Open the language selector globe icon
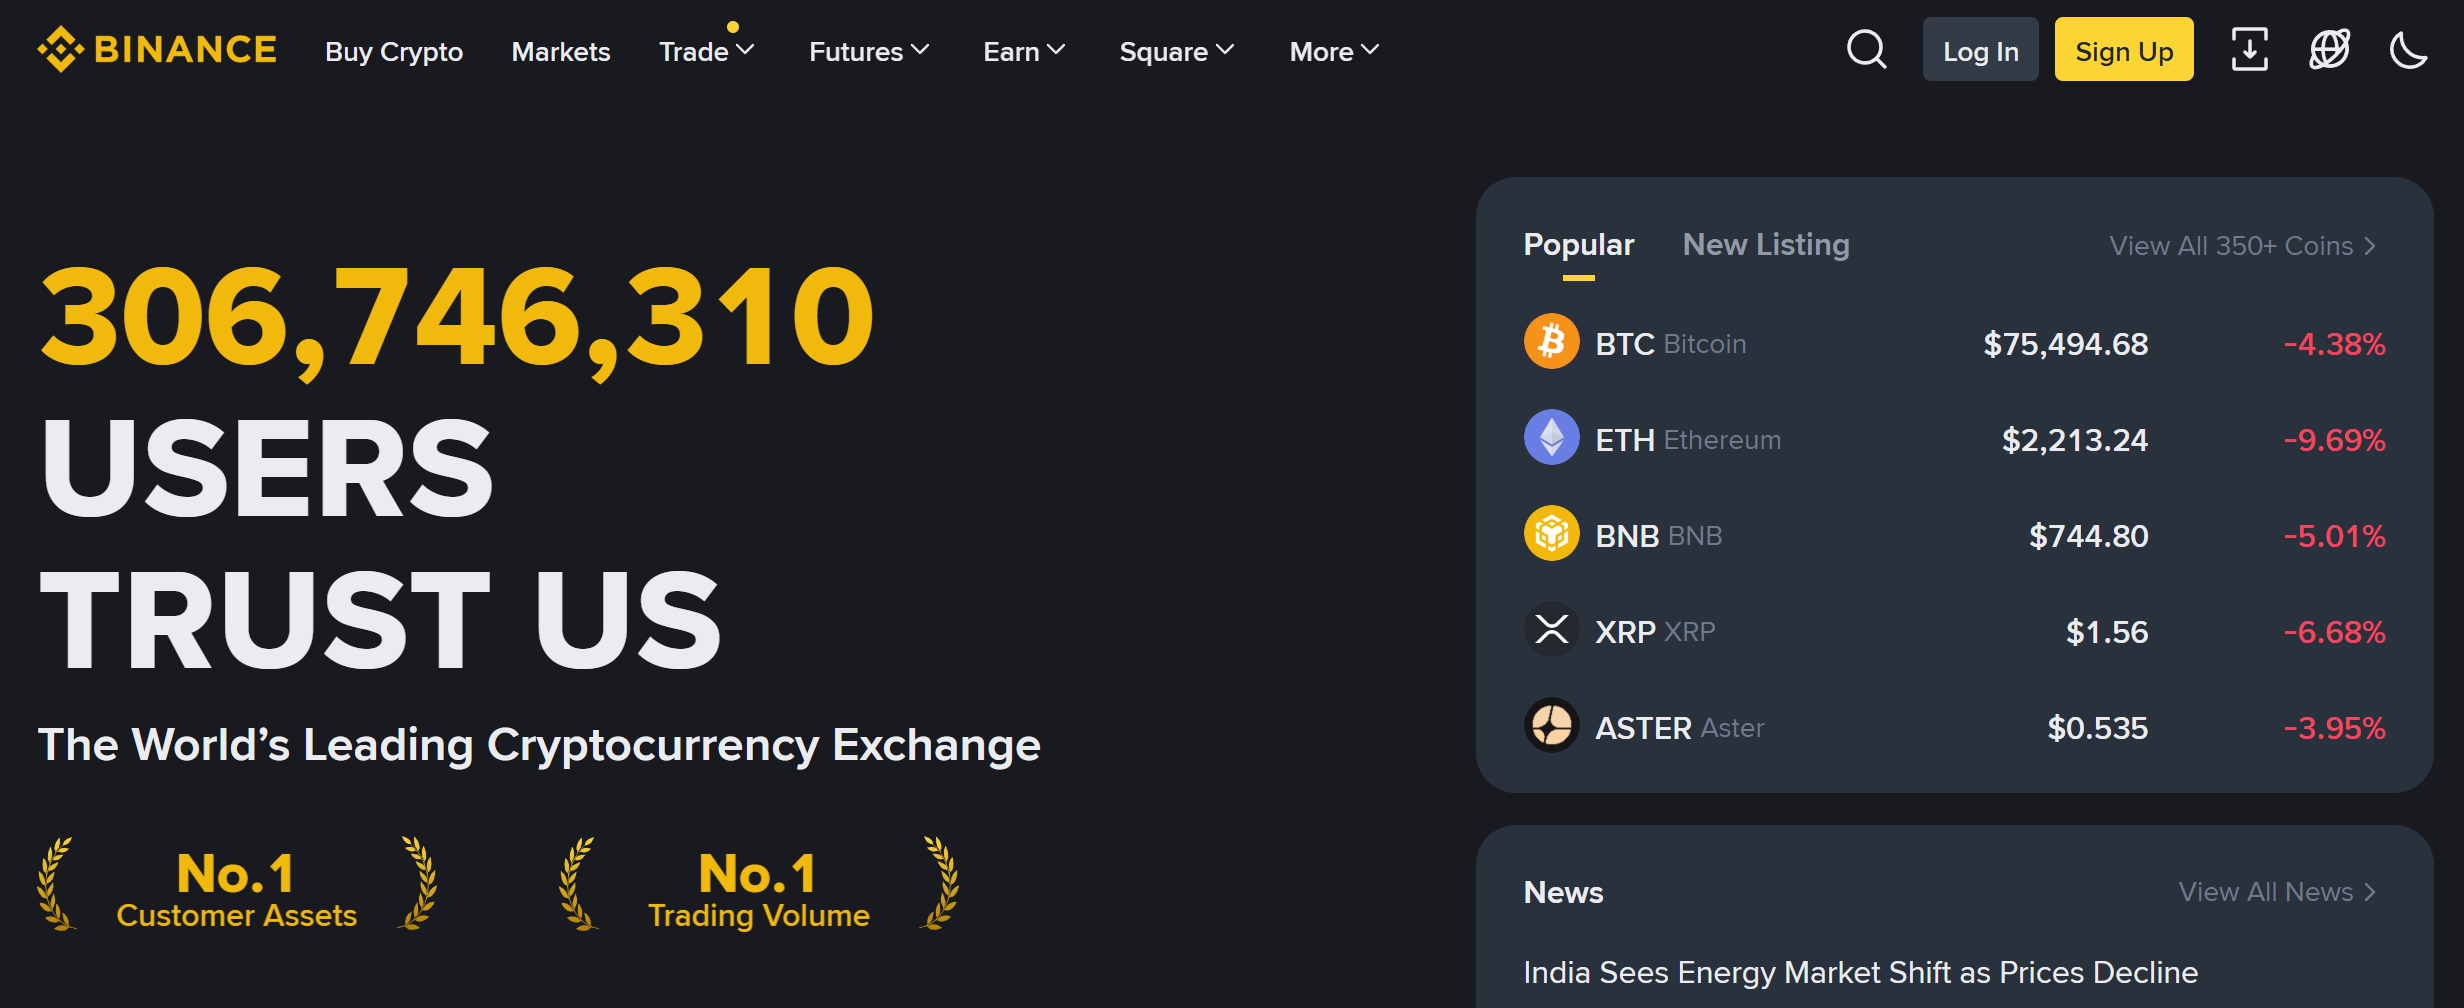The width and height of the screenshot is (2464, 1008). point(2329,49)
